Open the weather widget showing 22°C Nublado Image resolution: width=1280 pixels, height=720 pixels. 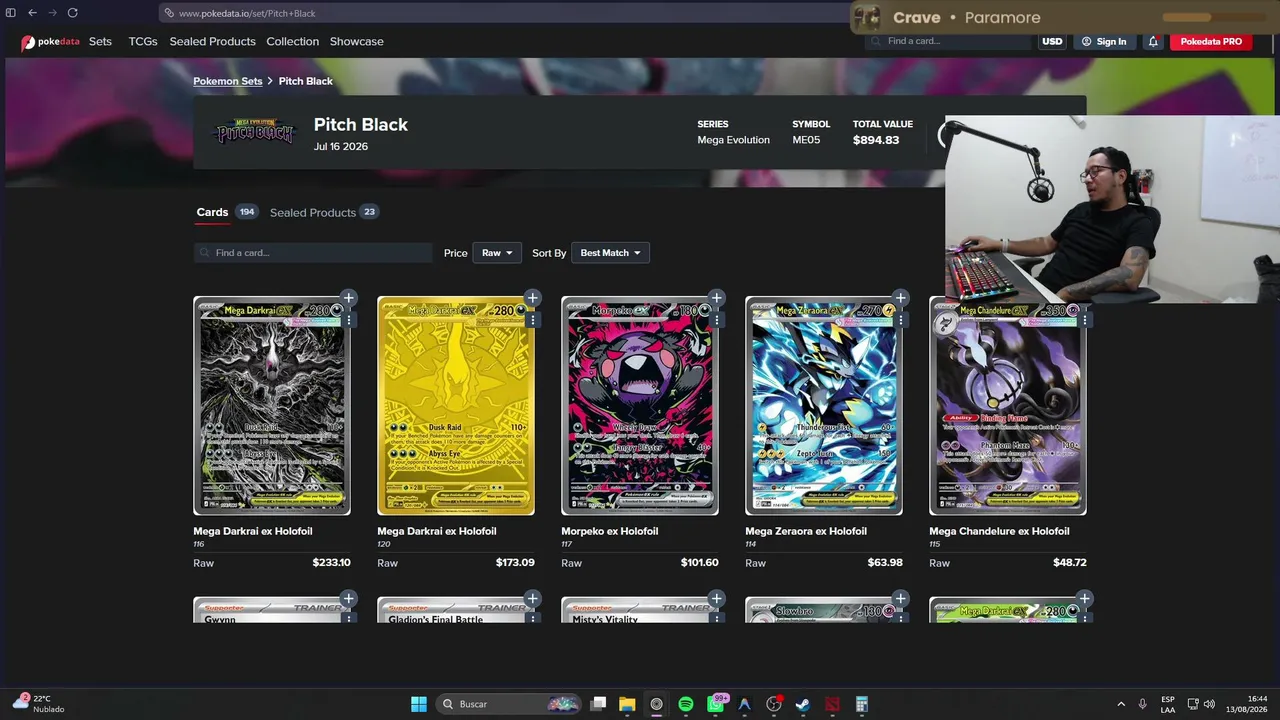(x=37, y=704)
